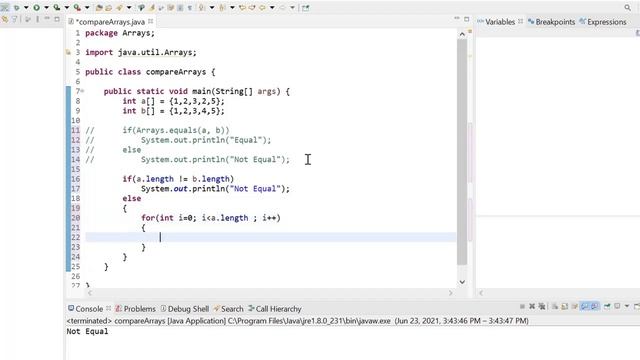Image resolution: width=640 pixels, height=360 pixels.
Task: Collapse the main method fold at line 7
Action: click(82, 91)
